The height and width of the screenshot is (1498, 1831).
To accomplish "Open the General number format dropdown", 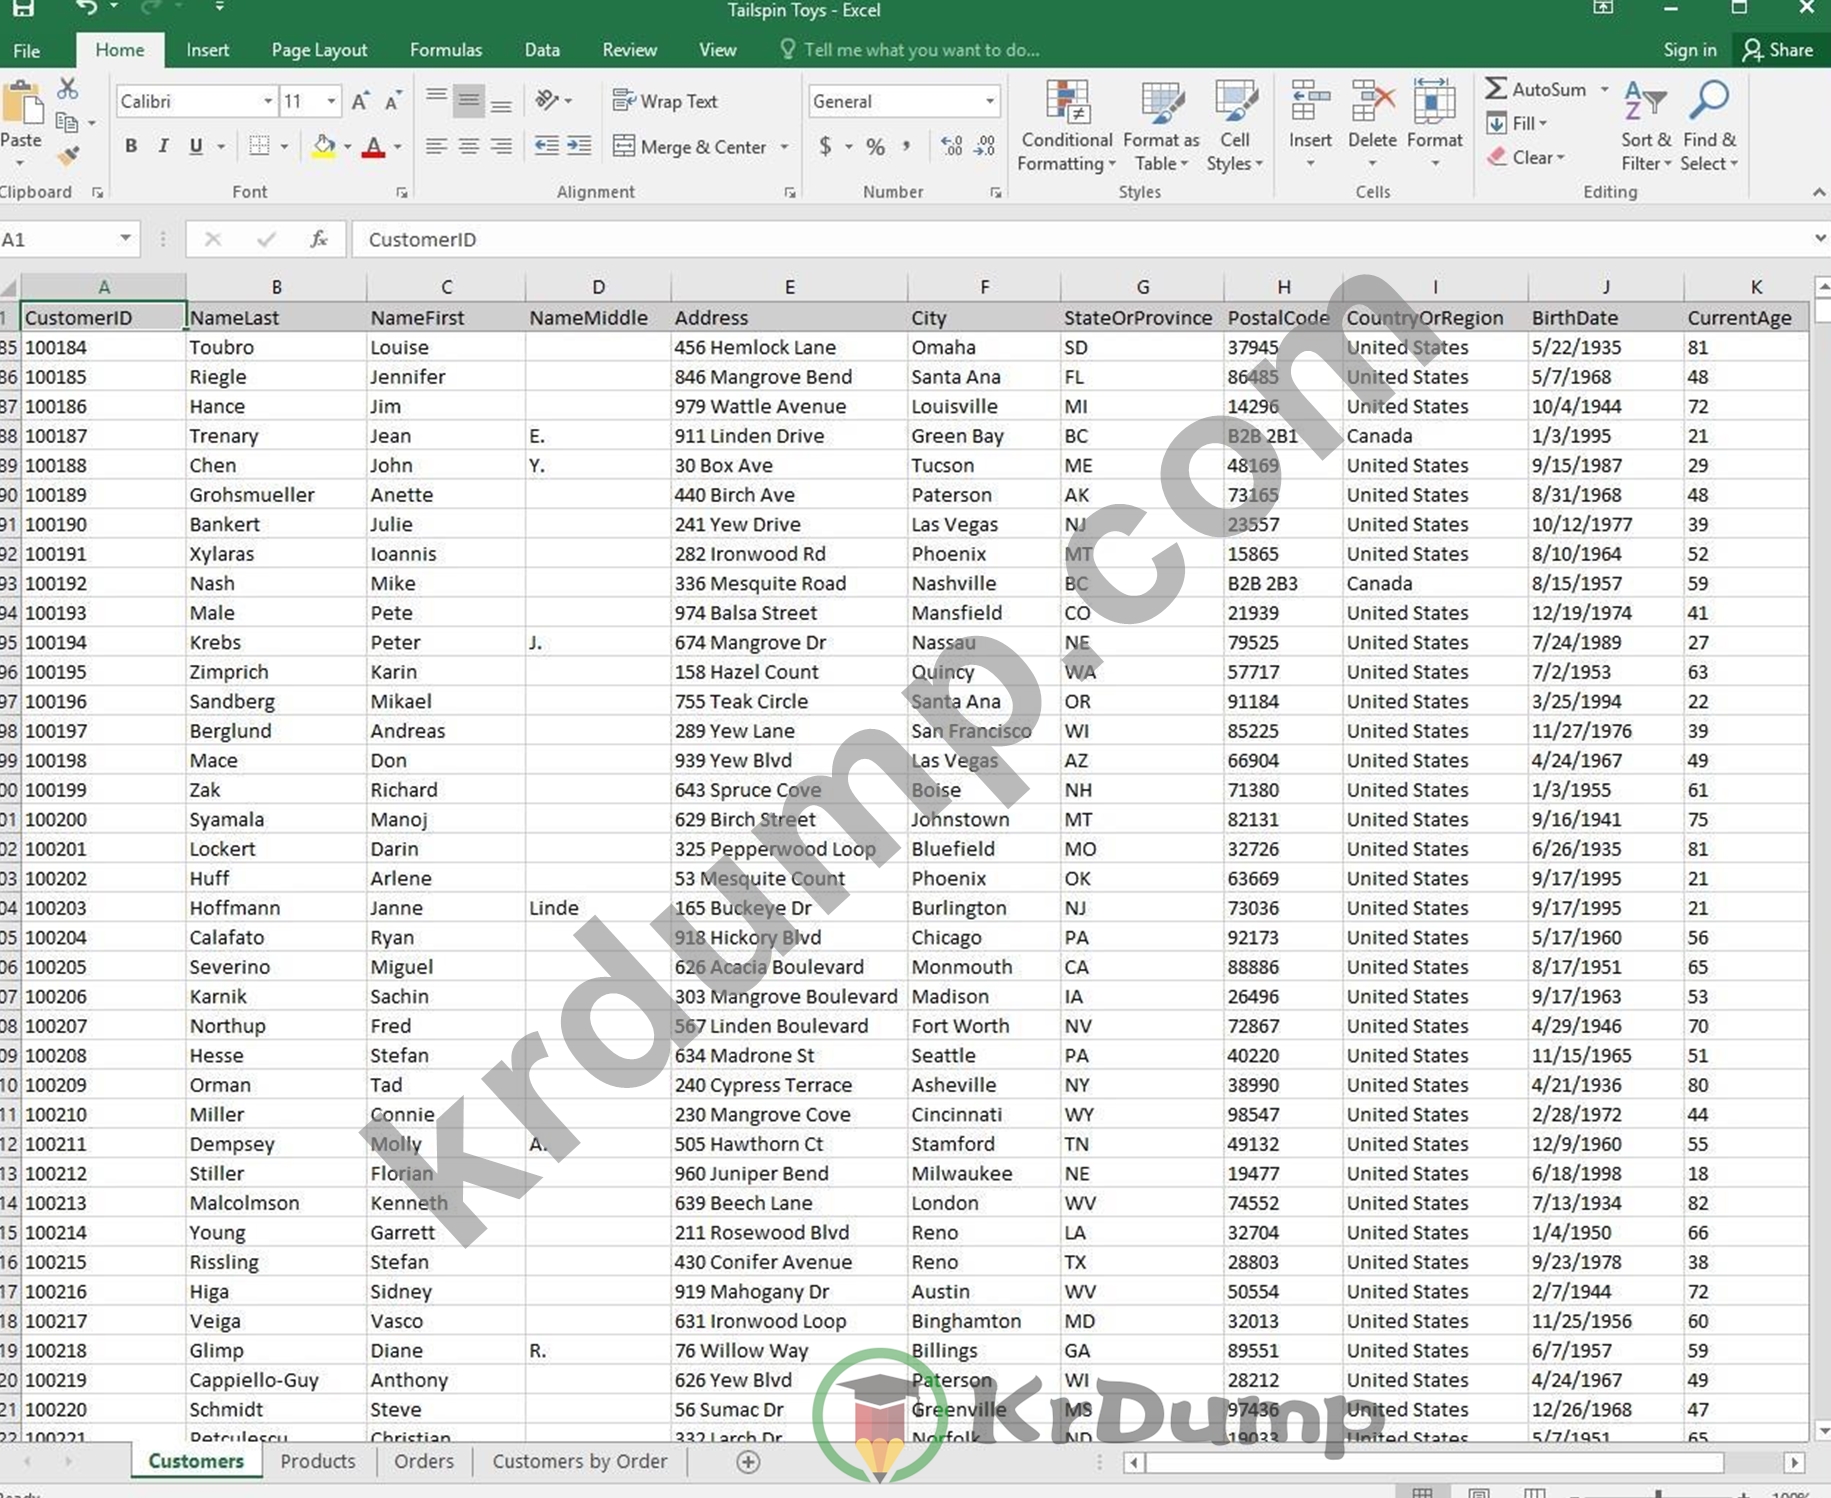I will (x=989, y=101).
